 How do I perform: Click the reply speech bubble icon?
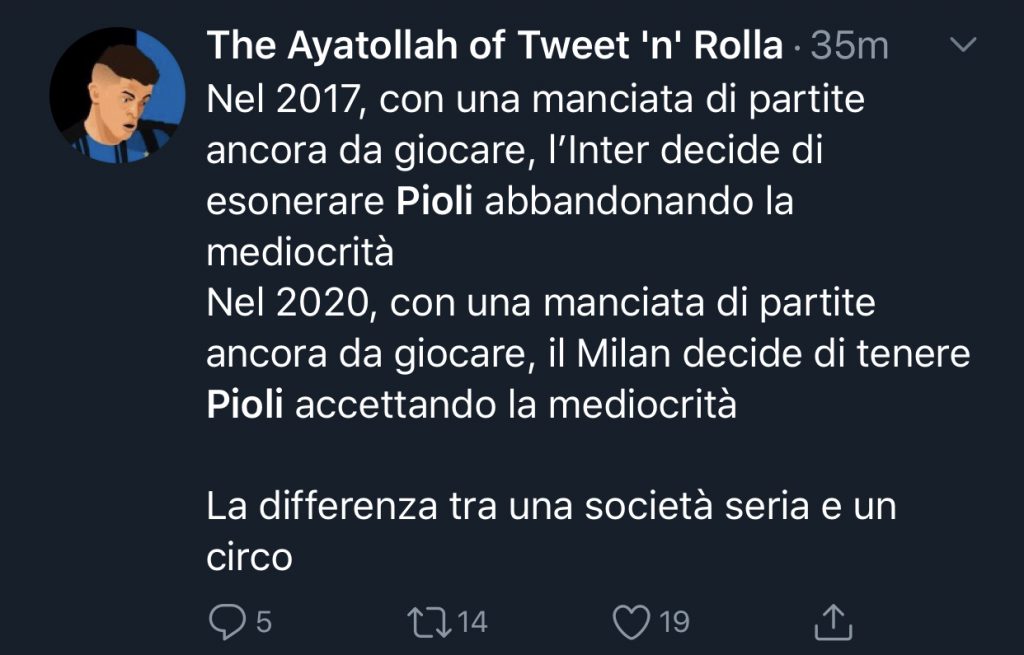[x=227, y=622]
